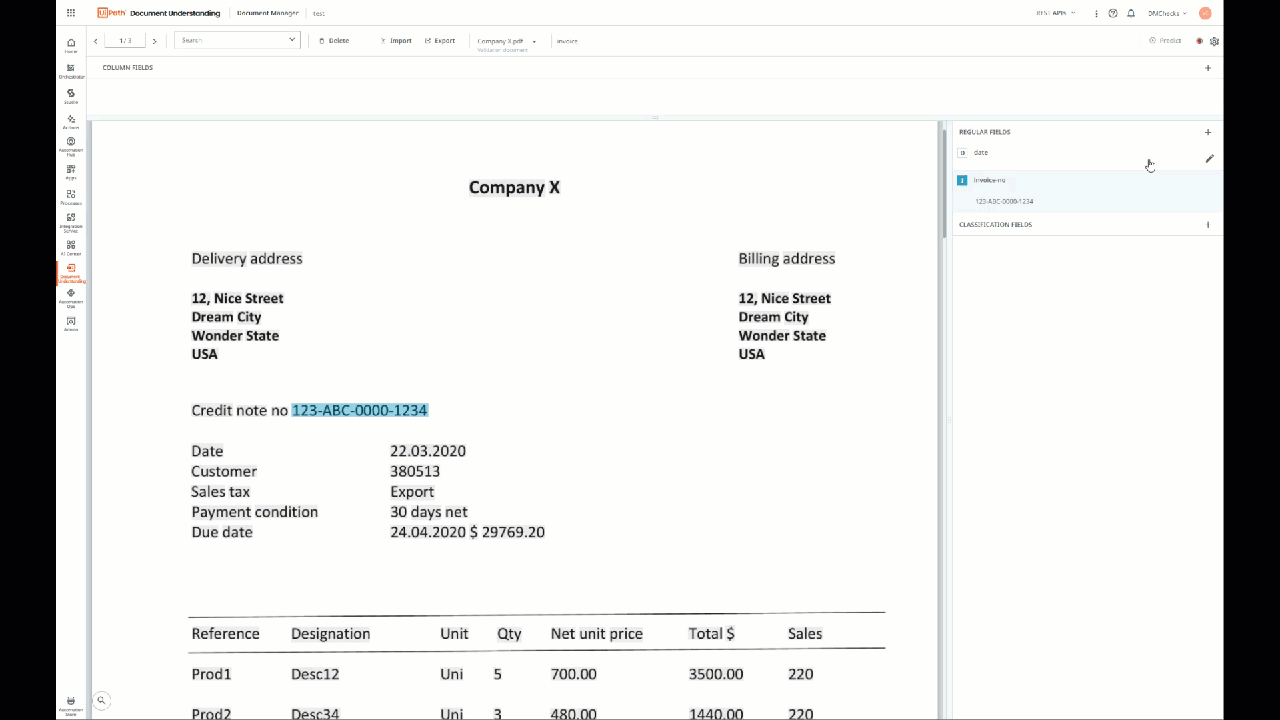Open the app launcher grid icon
Image resolution: width=1280 pixels, height=720 pixels.
(71, 13)
